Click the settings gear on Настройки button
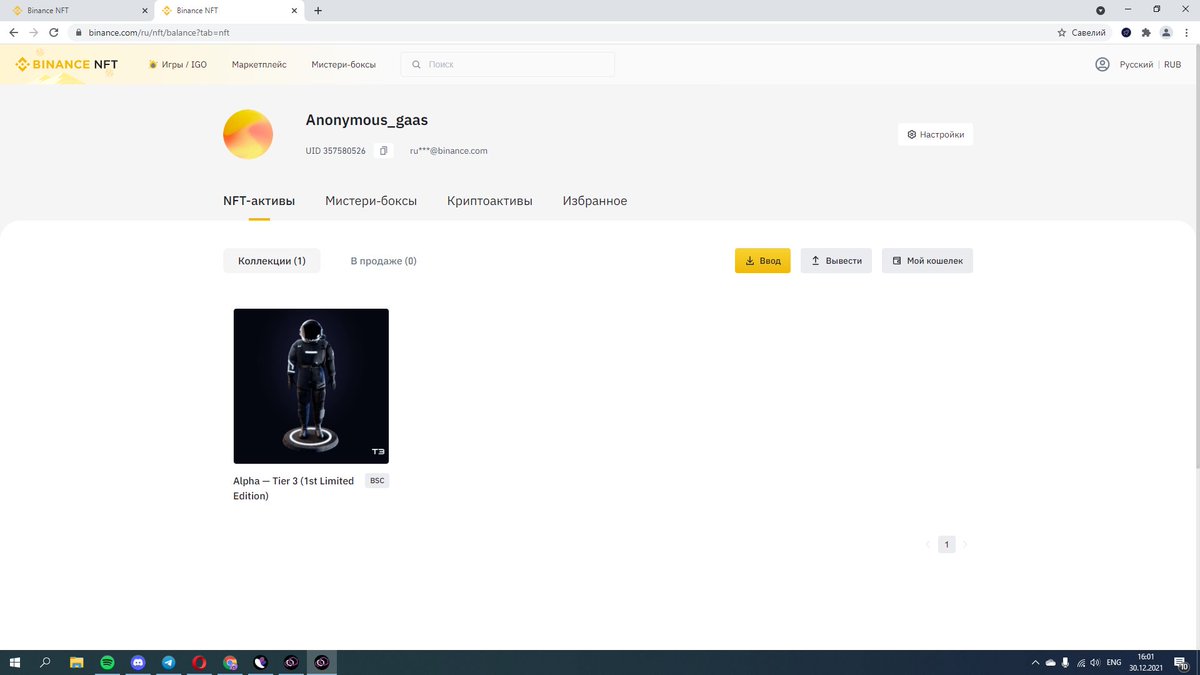The image size is (1200, 675). click(x=911, y=133)
